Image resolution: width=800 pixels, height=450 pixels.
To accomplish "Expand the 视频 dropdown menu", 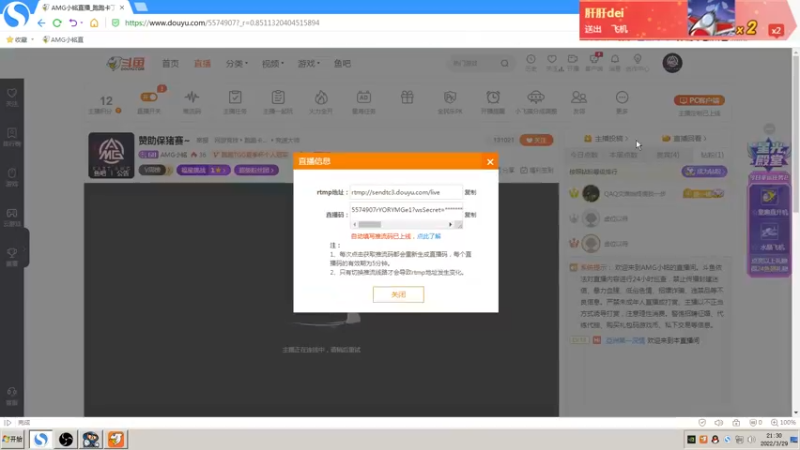I will click(272, 64).
